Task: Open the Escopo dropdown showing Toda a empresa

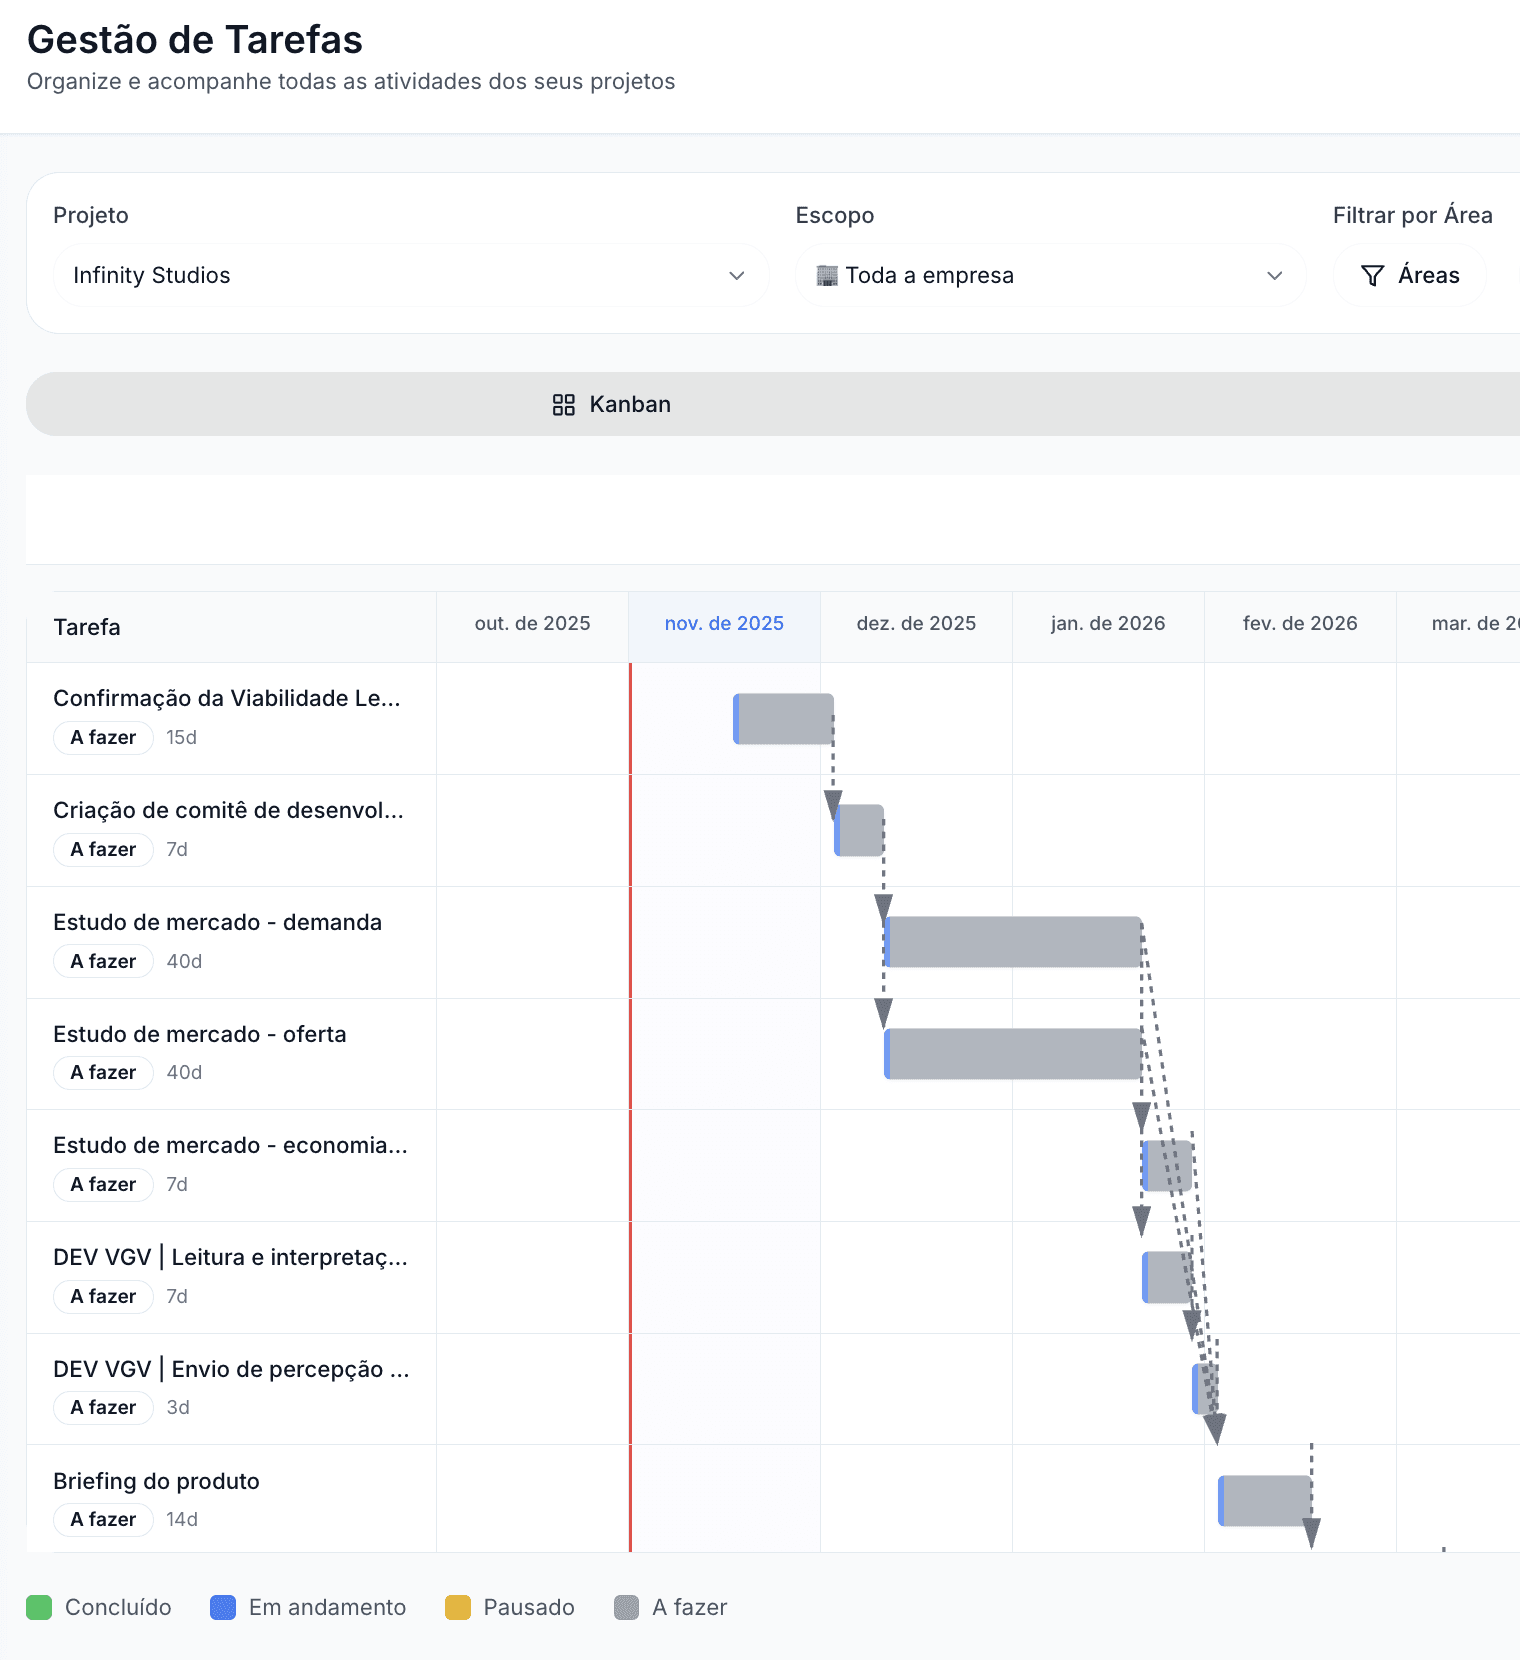Action: tap(1051, 275)
